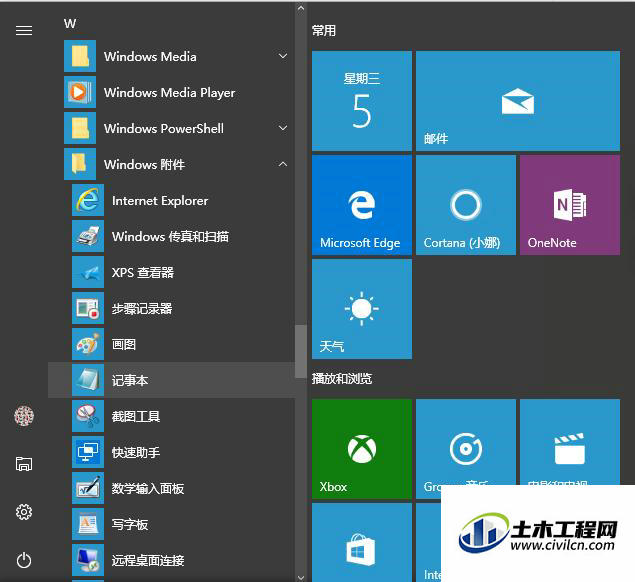Viewport: 635px width, 582px height.
Task: Open Internet Explorer icon
Action: 88,200
